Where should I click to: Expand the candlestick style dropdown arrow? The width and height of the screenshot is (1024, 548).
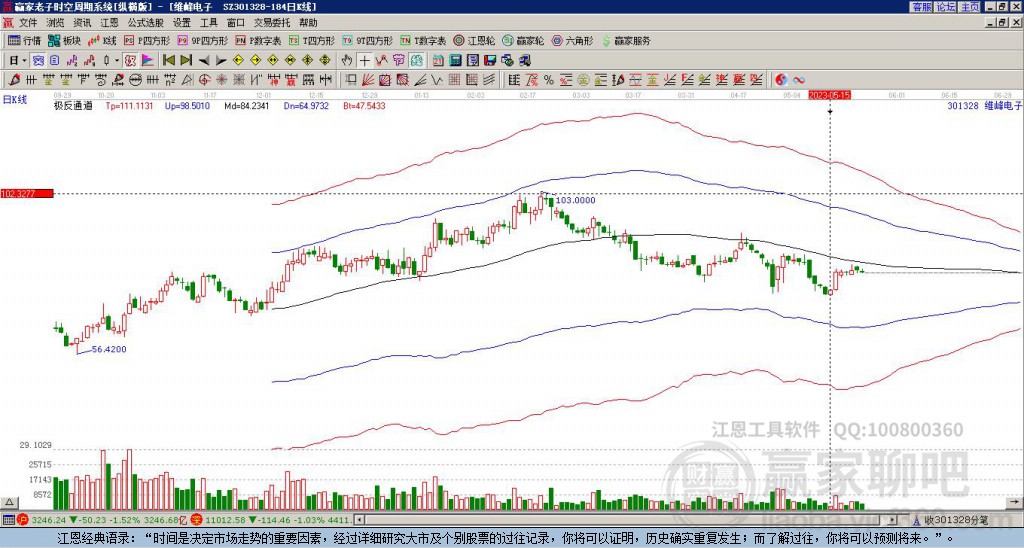pos(117,61)
